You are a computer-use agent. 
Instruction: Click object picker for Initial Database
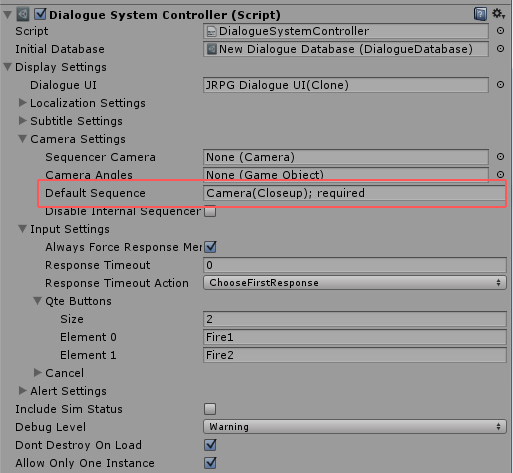[x=500, y=49]
